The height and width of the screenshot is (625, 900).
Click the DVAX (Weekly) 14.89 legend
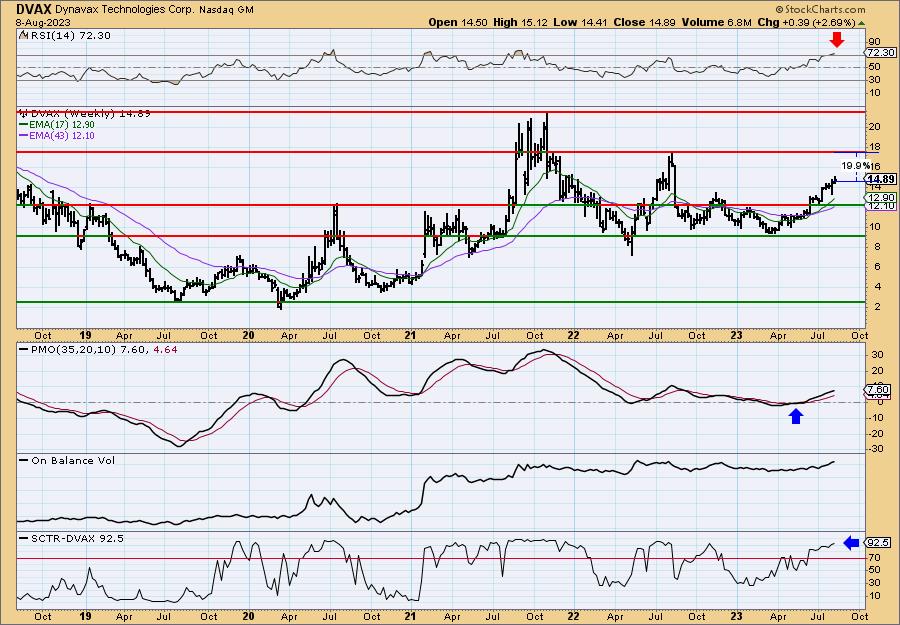[85, 114]
